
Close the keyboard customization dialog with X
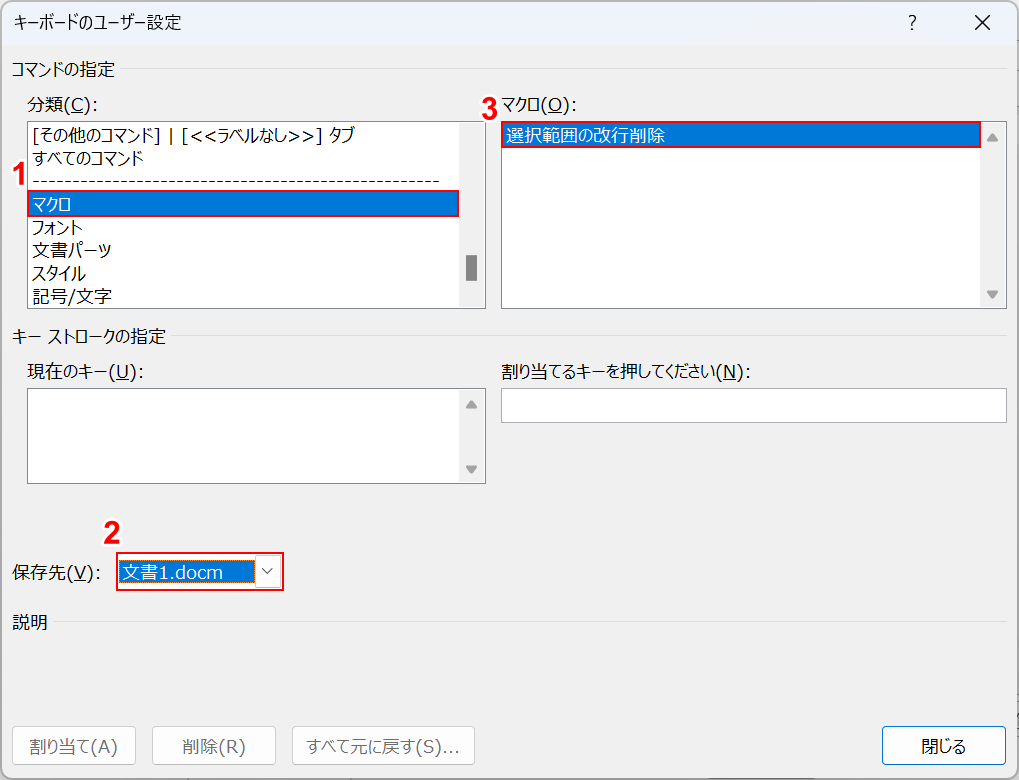coord(982,23)
